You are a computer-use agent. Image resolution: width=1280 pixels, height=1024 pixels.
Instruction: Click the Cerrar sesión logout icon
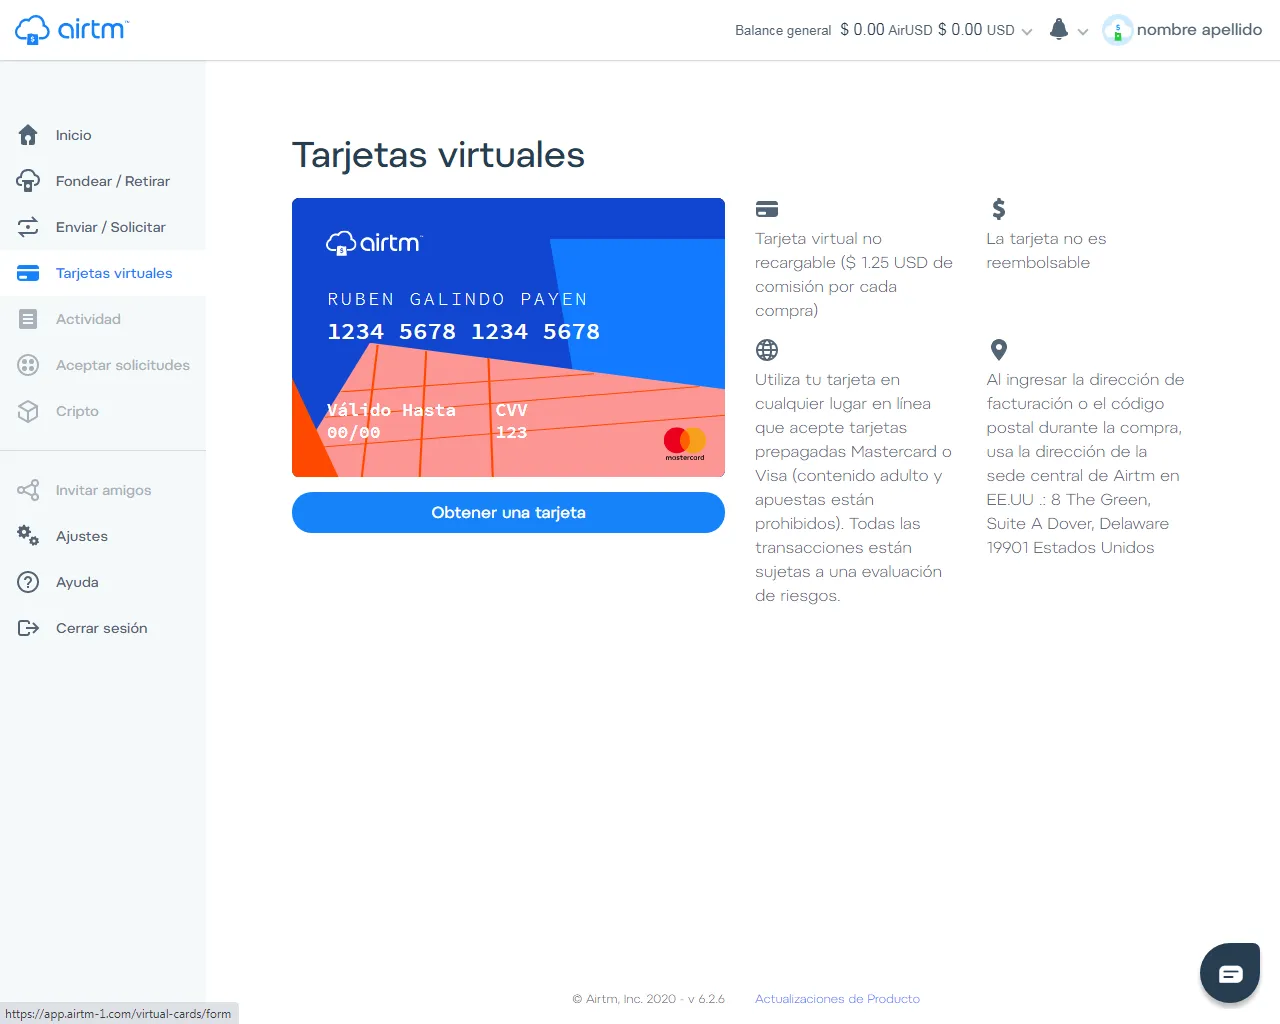click(28, 628)
